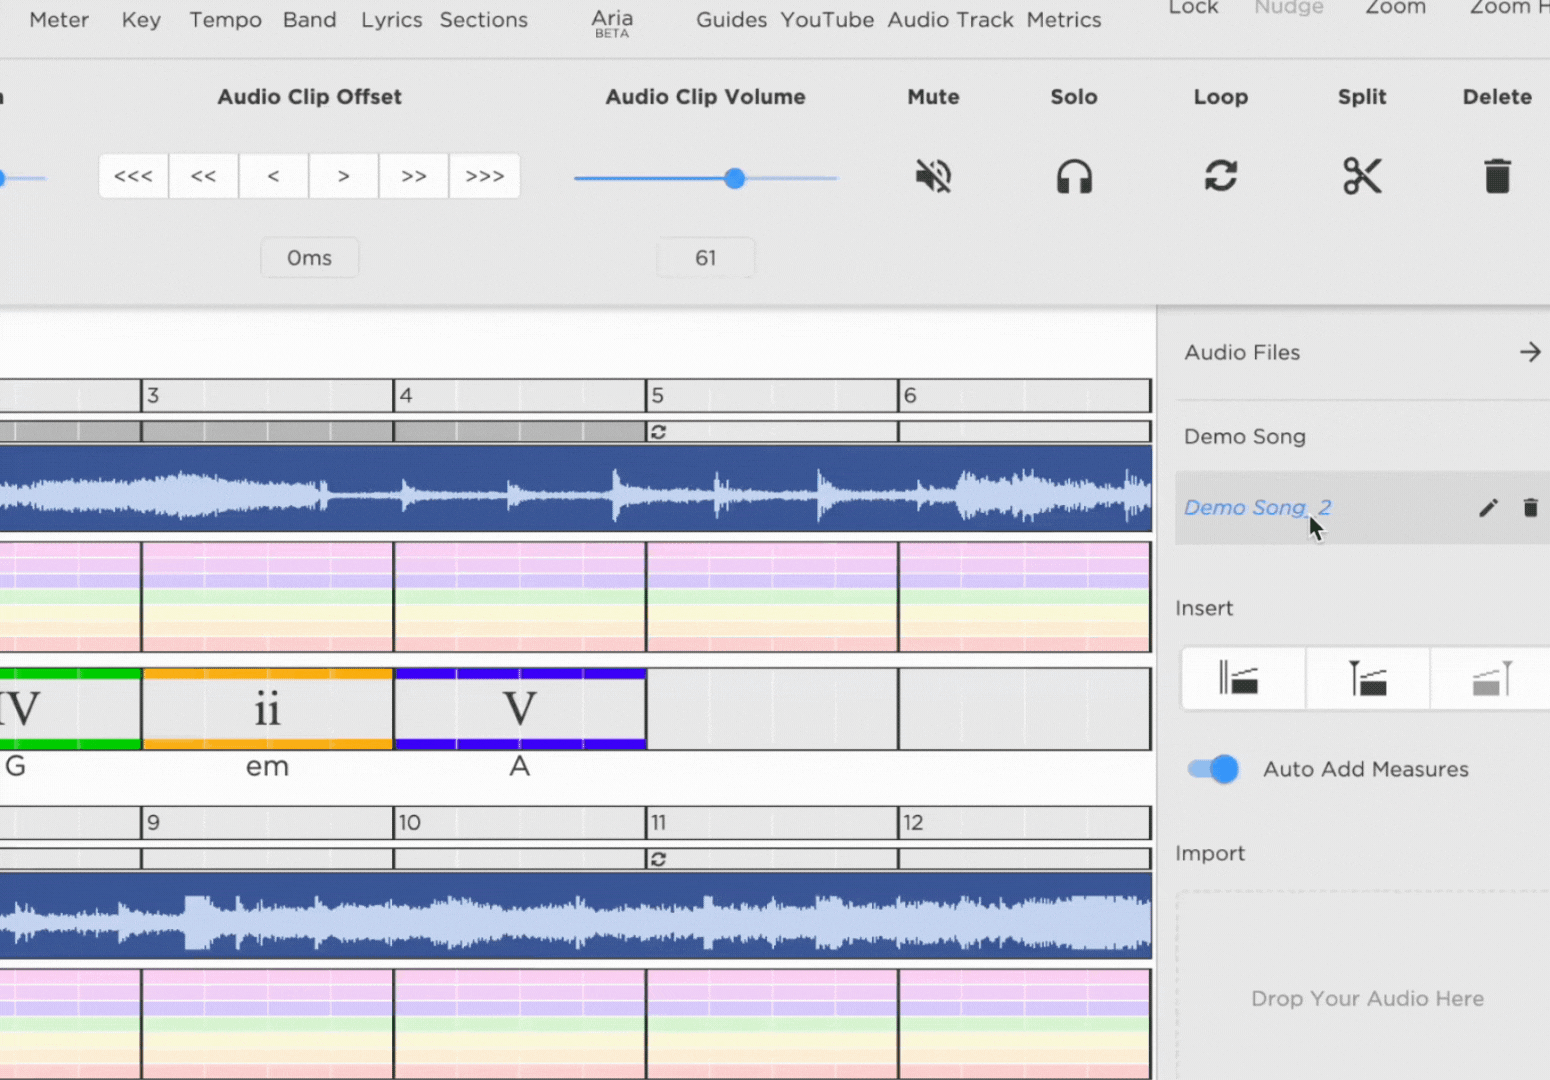Delete the audio clip with trash icon
Viewport: 1550px width, 1080px height.
pos(1497,176)
